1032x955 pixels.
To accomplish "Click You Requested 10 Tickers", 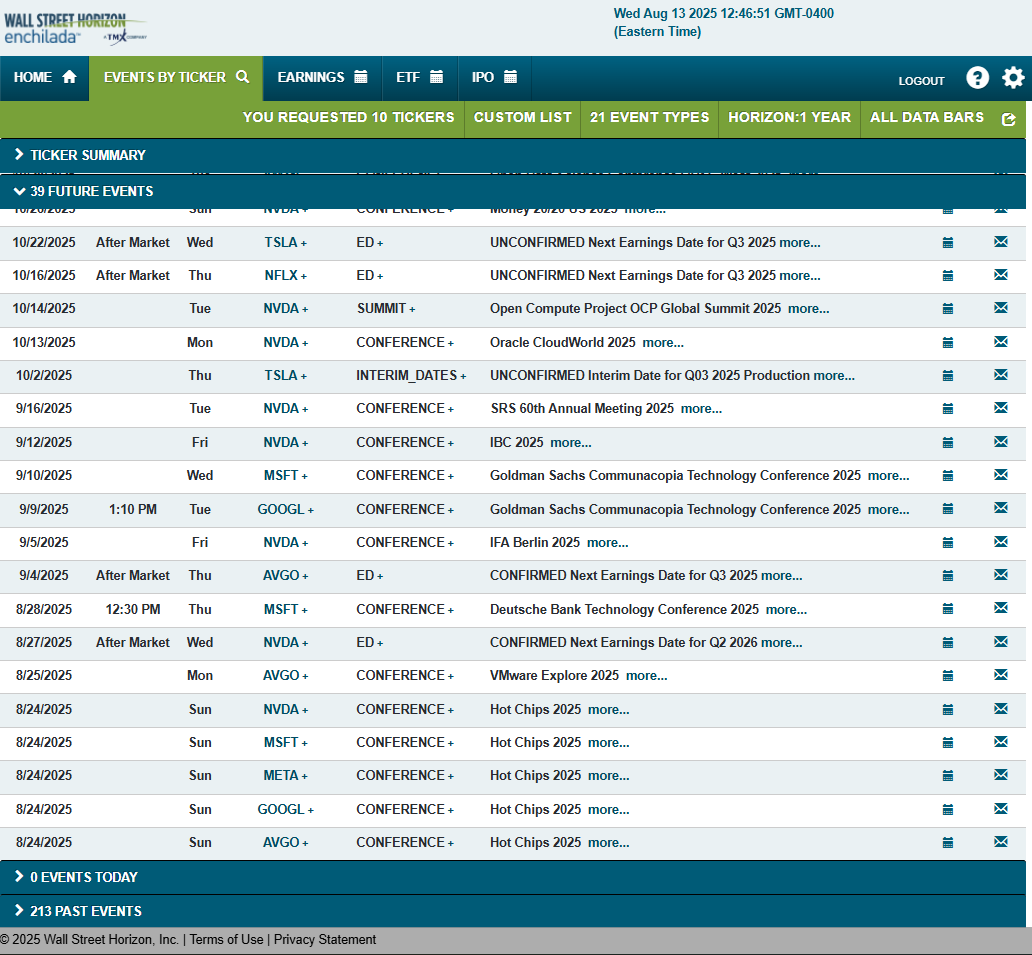I will [x=348, y=118].
